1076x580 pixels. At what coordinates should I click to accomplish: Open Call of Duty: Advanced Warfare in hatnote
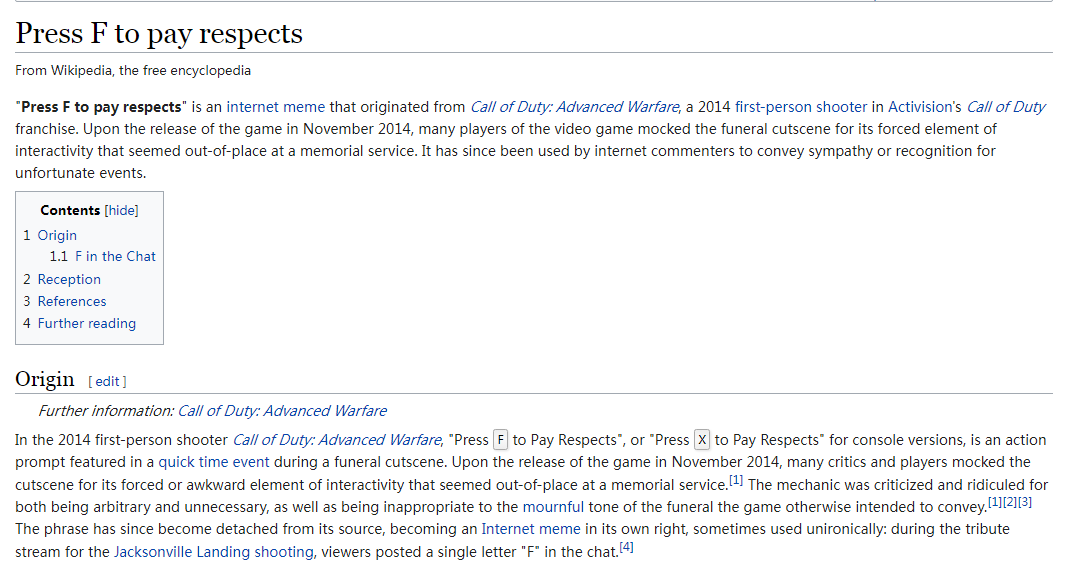[282, 411]
